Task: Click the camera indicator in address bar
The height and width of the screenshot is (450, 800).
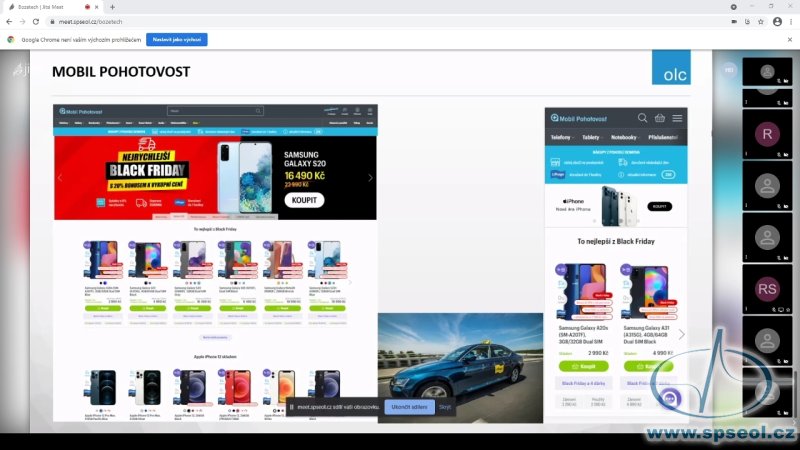Action: (x=734, y=22)
